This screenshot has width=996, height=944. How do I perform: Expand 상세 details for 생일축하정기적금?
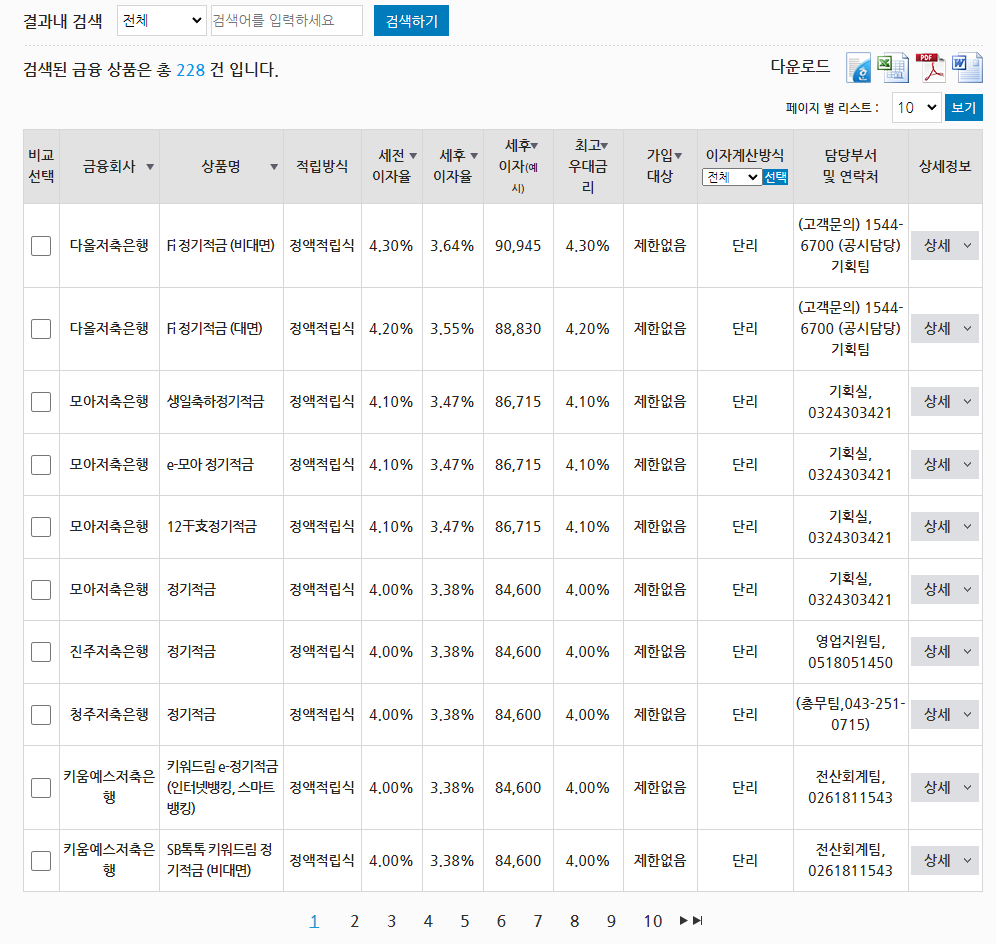[945, 402]
